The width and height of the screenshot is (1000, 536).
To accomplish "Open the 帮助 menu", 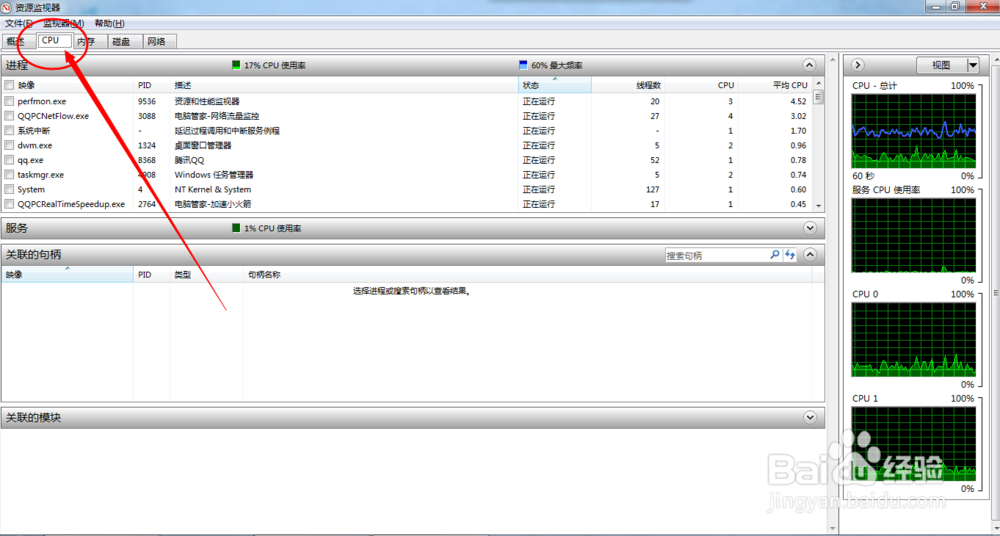I will click(x=109, y=24).
